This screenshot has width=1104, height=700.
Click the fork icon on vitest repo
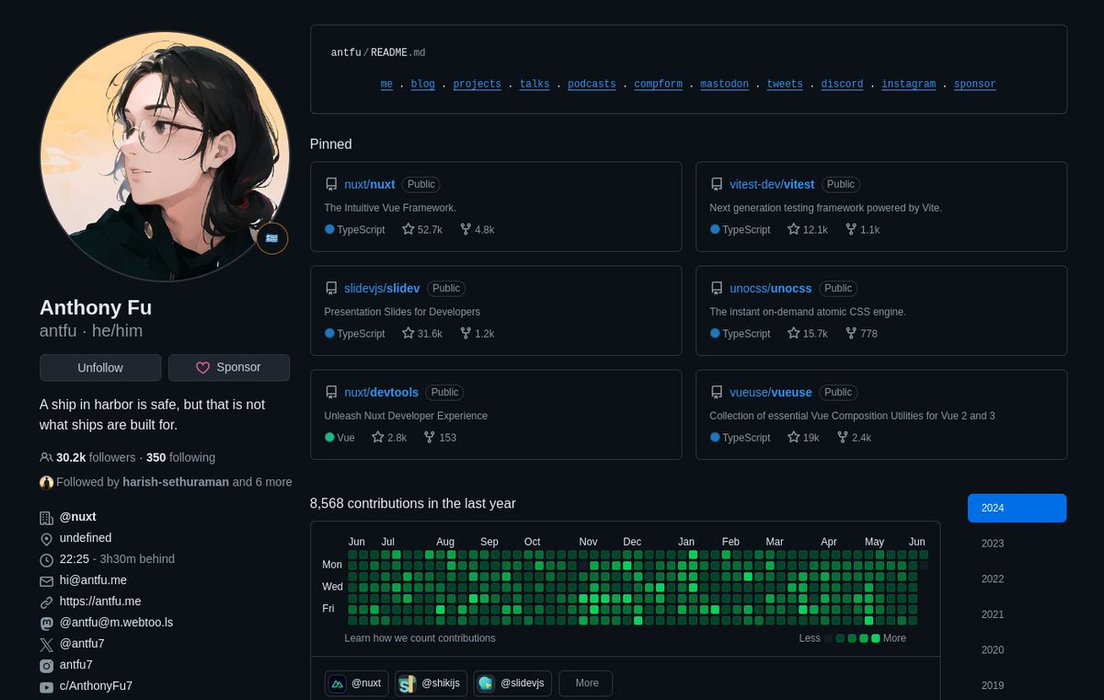click(851, 230)
